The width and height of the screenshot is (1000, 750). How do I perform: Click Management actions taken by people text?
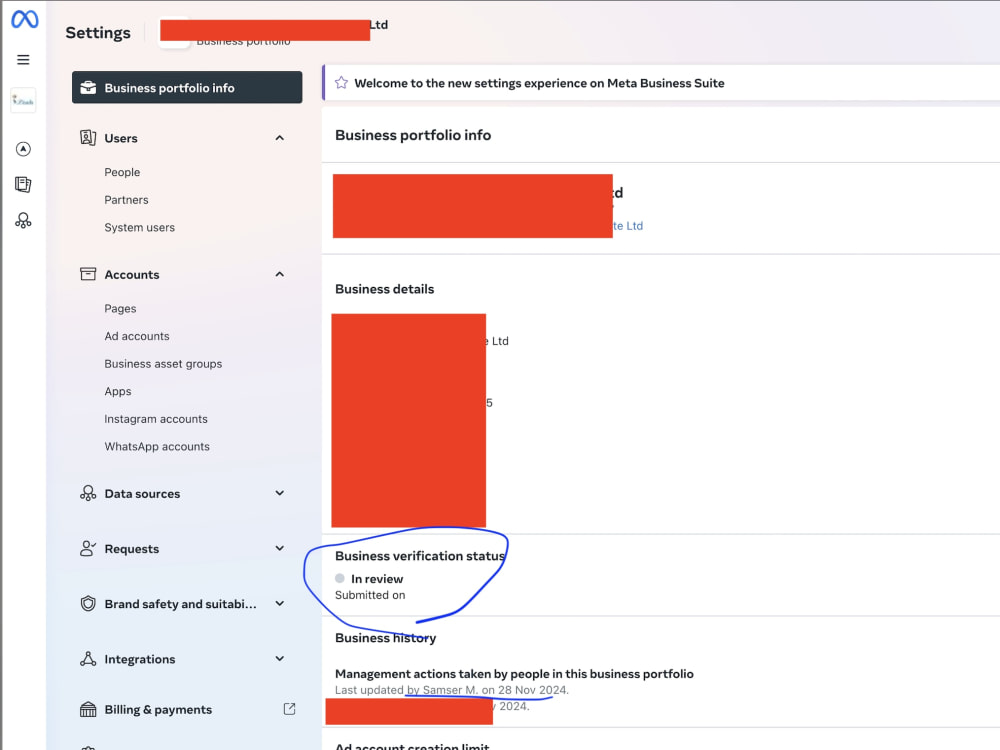514,674
